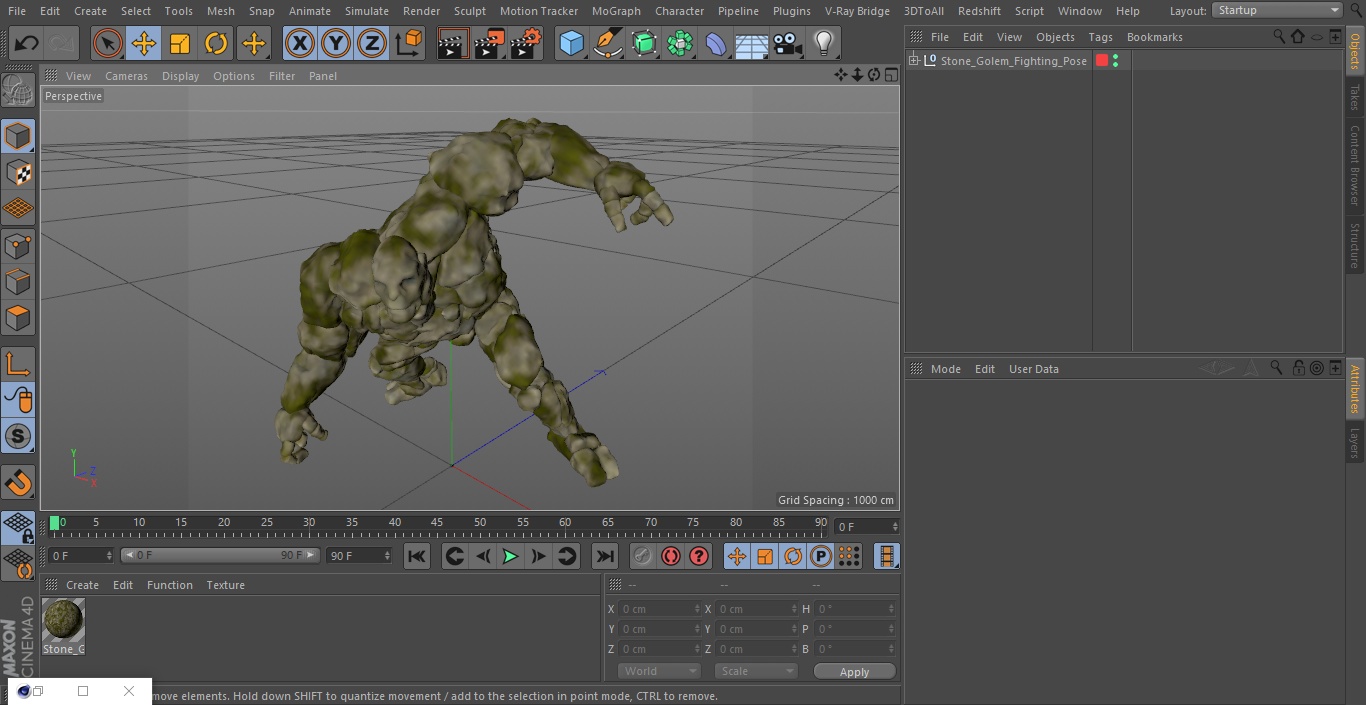Switch to Points mode
Viewport: 1366px width, 705px height.
click(x=18, y=245)
